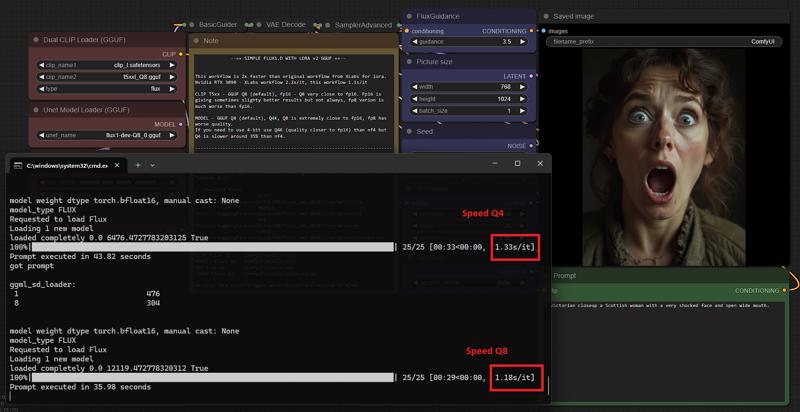
Task: Click the height value 1024
Action: [504, 99]
